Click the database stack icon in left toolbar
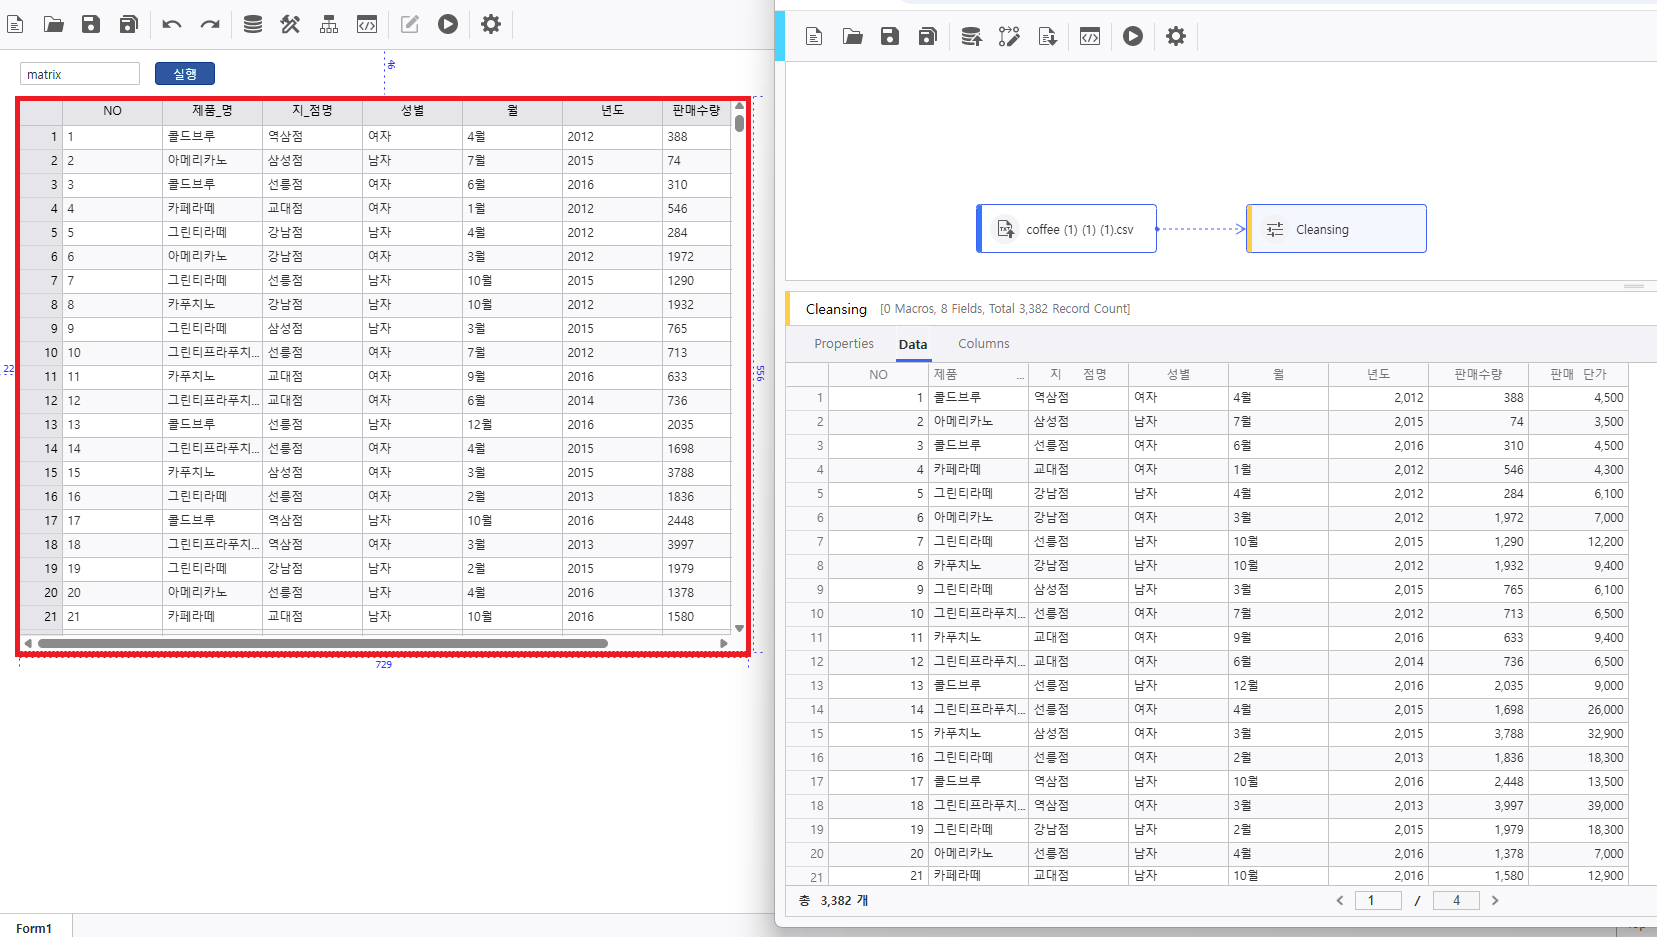 (253, 24)
